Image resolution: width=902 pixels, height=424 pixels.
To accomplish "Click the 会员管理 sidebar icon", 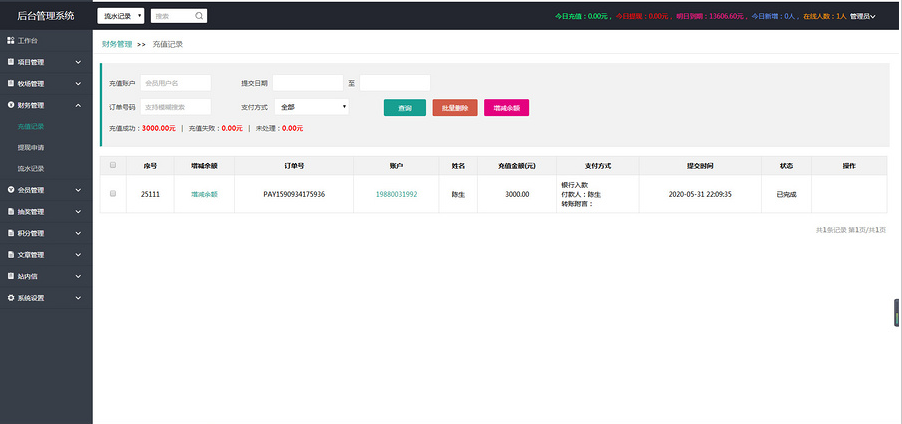I will point(10,190).
